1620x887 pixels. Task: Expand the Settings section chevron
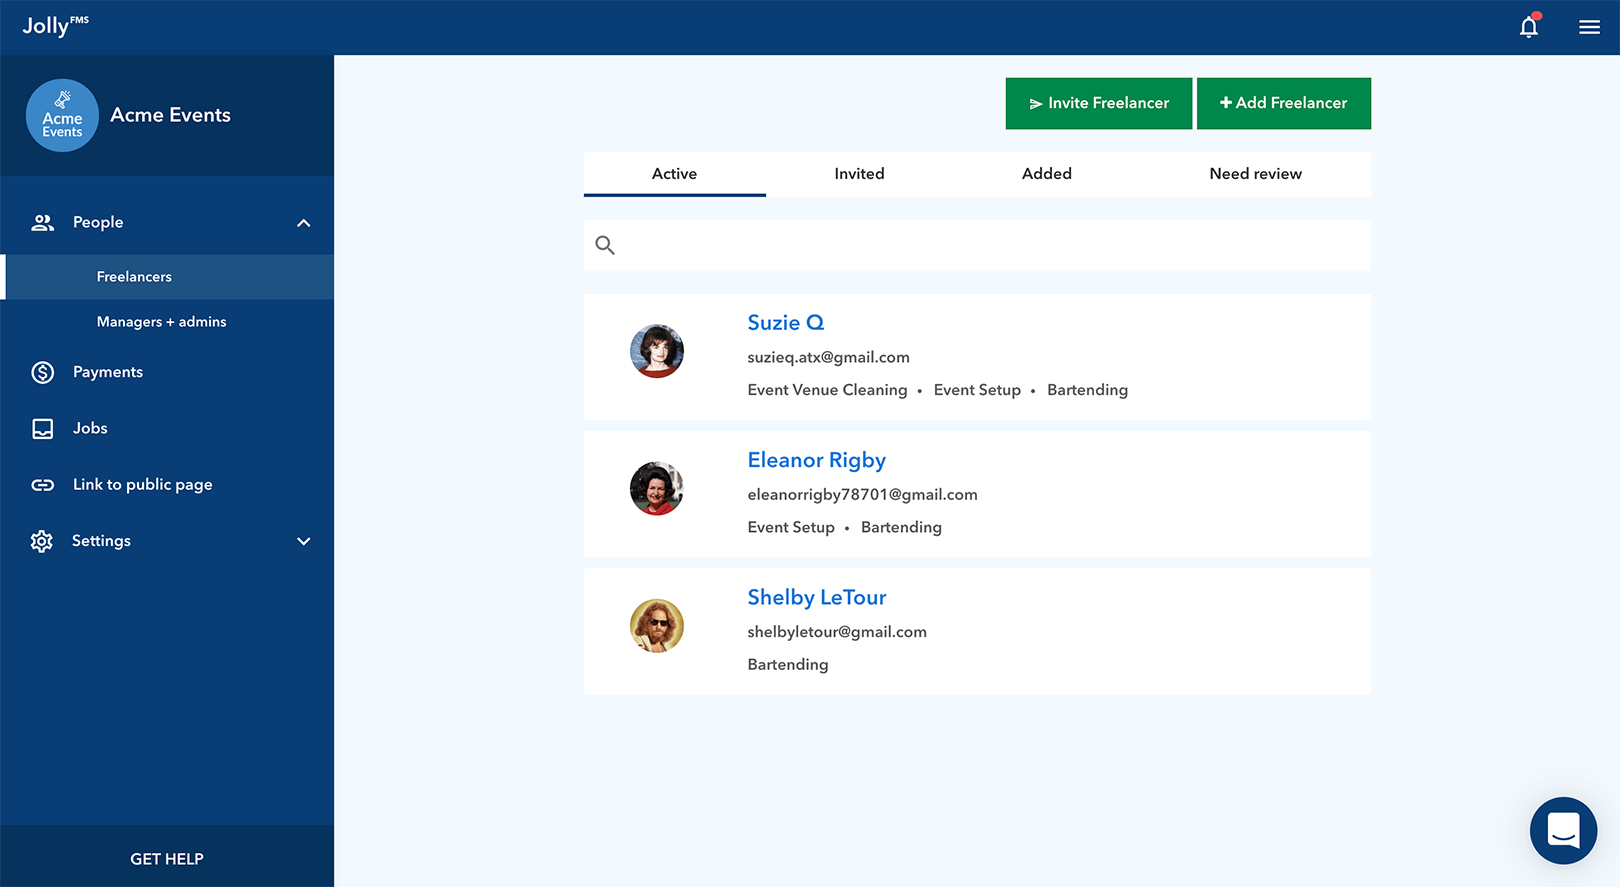tap(304, 541)
